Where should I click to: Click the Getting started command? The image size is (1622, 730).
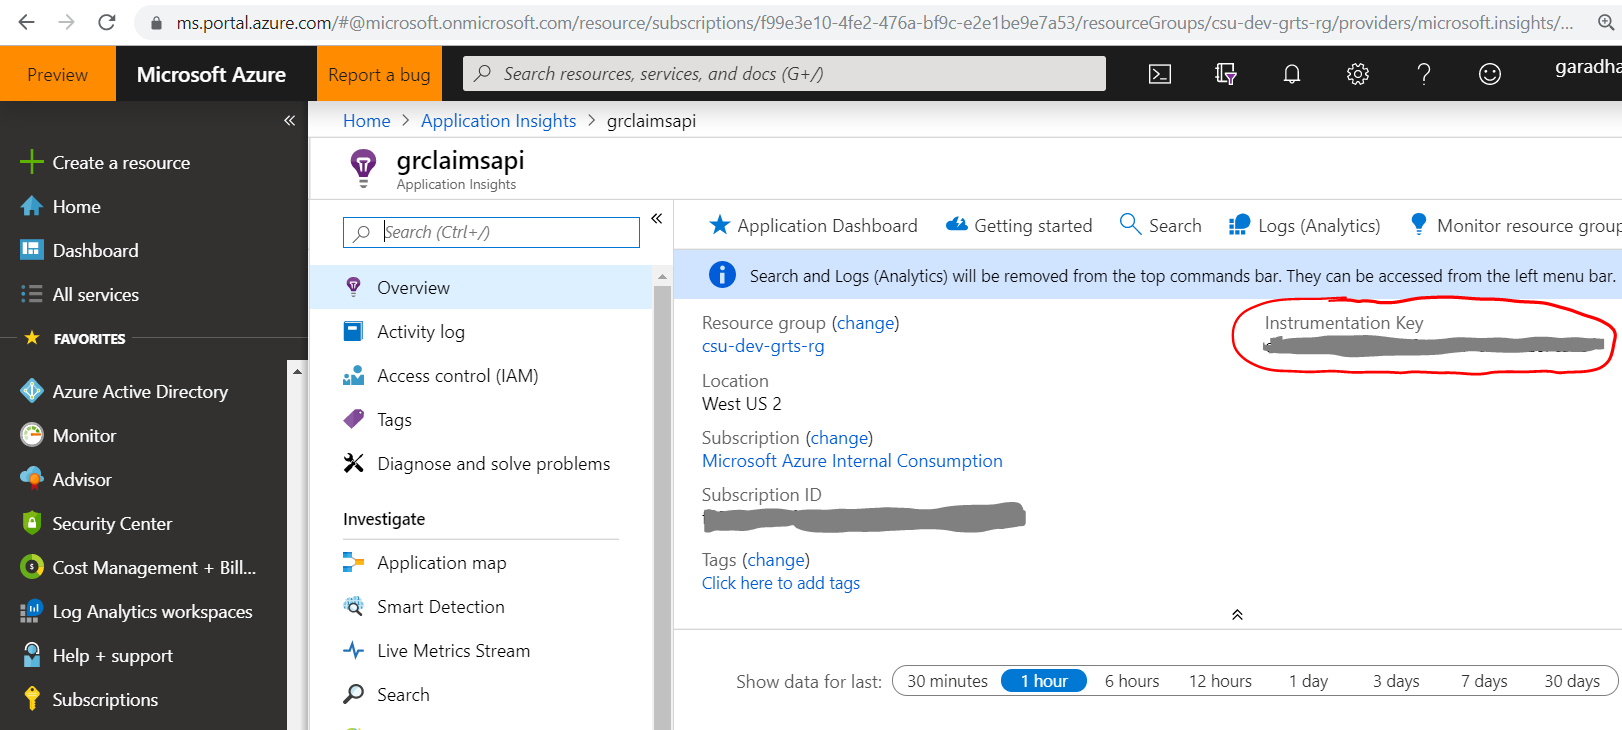click(1019, 226)
